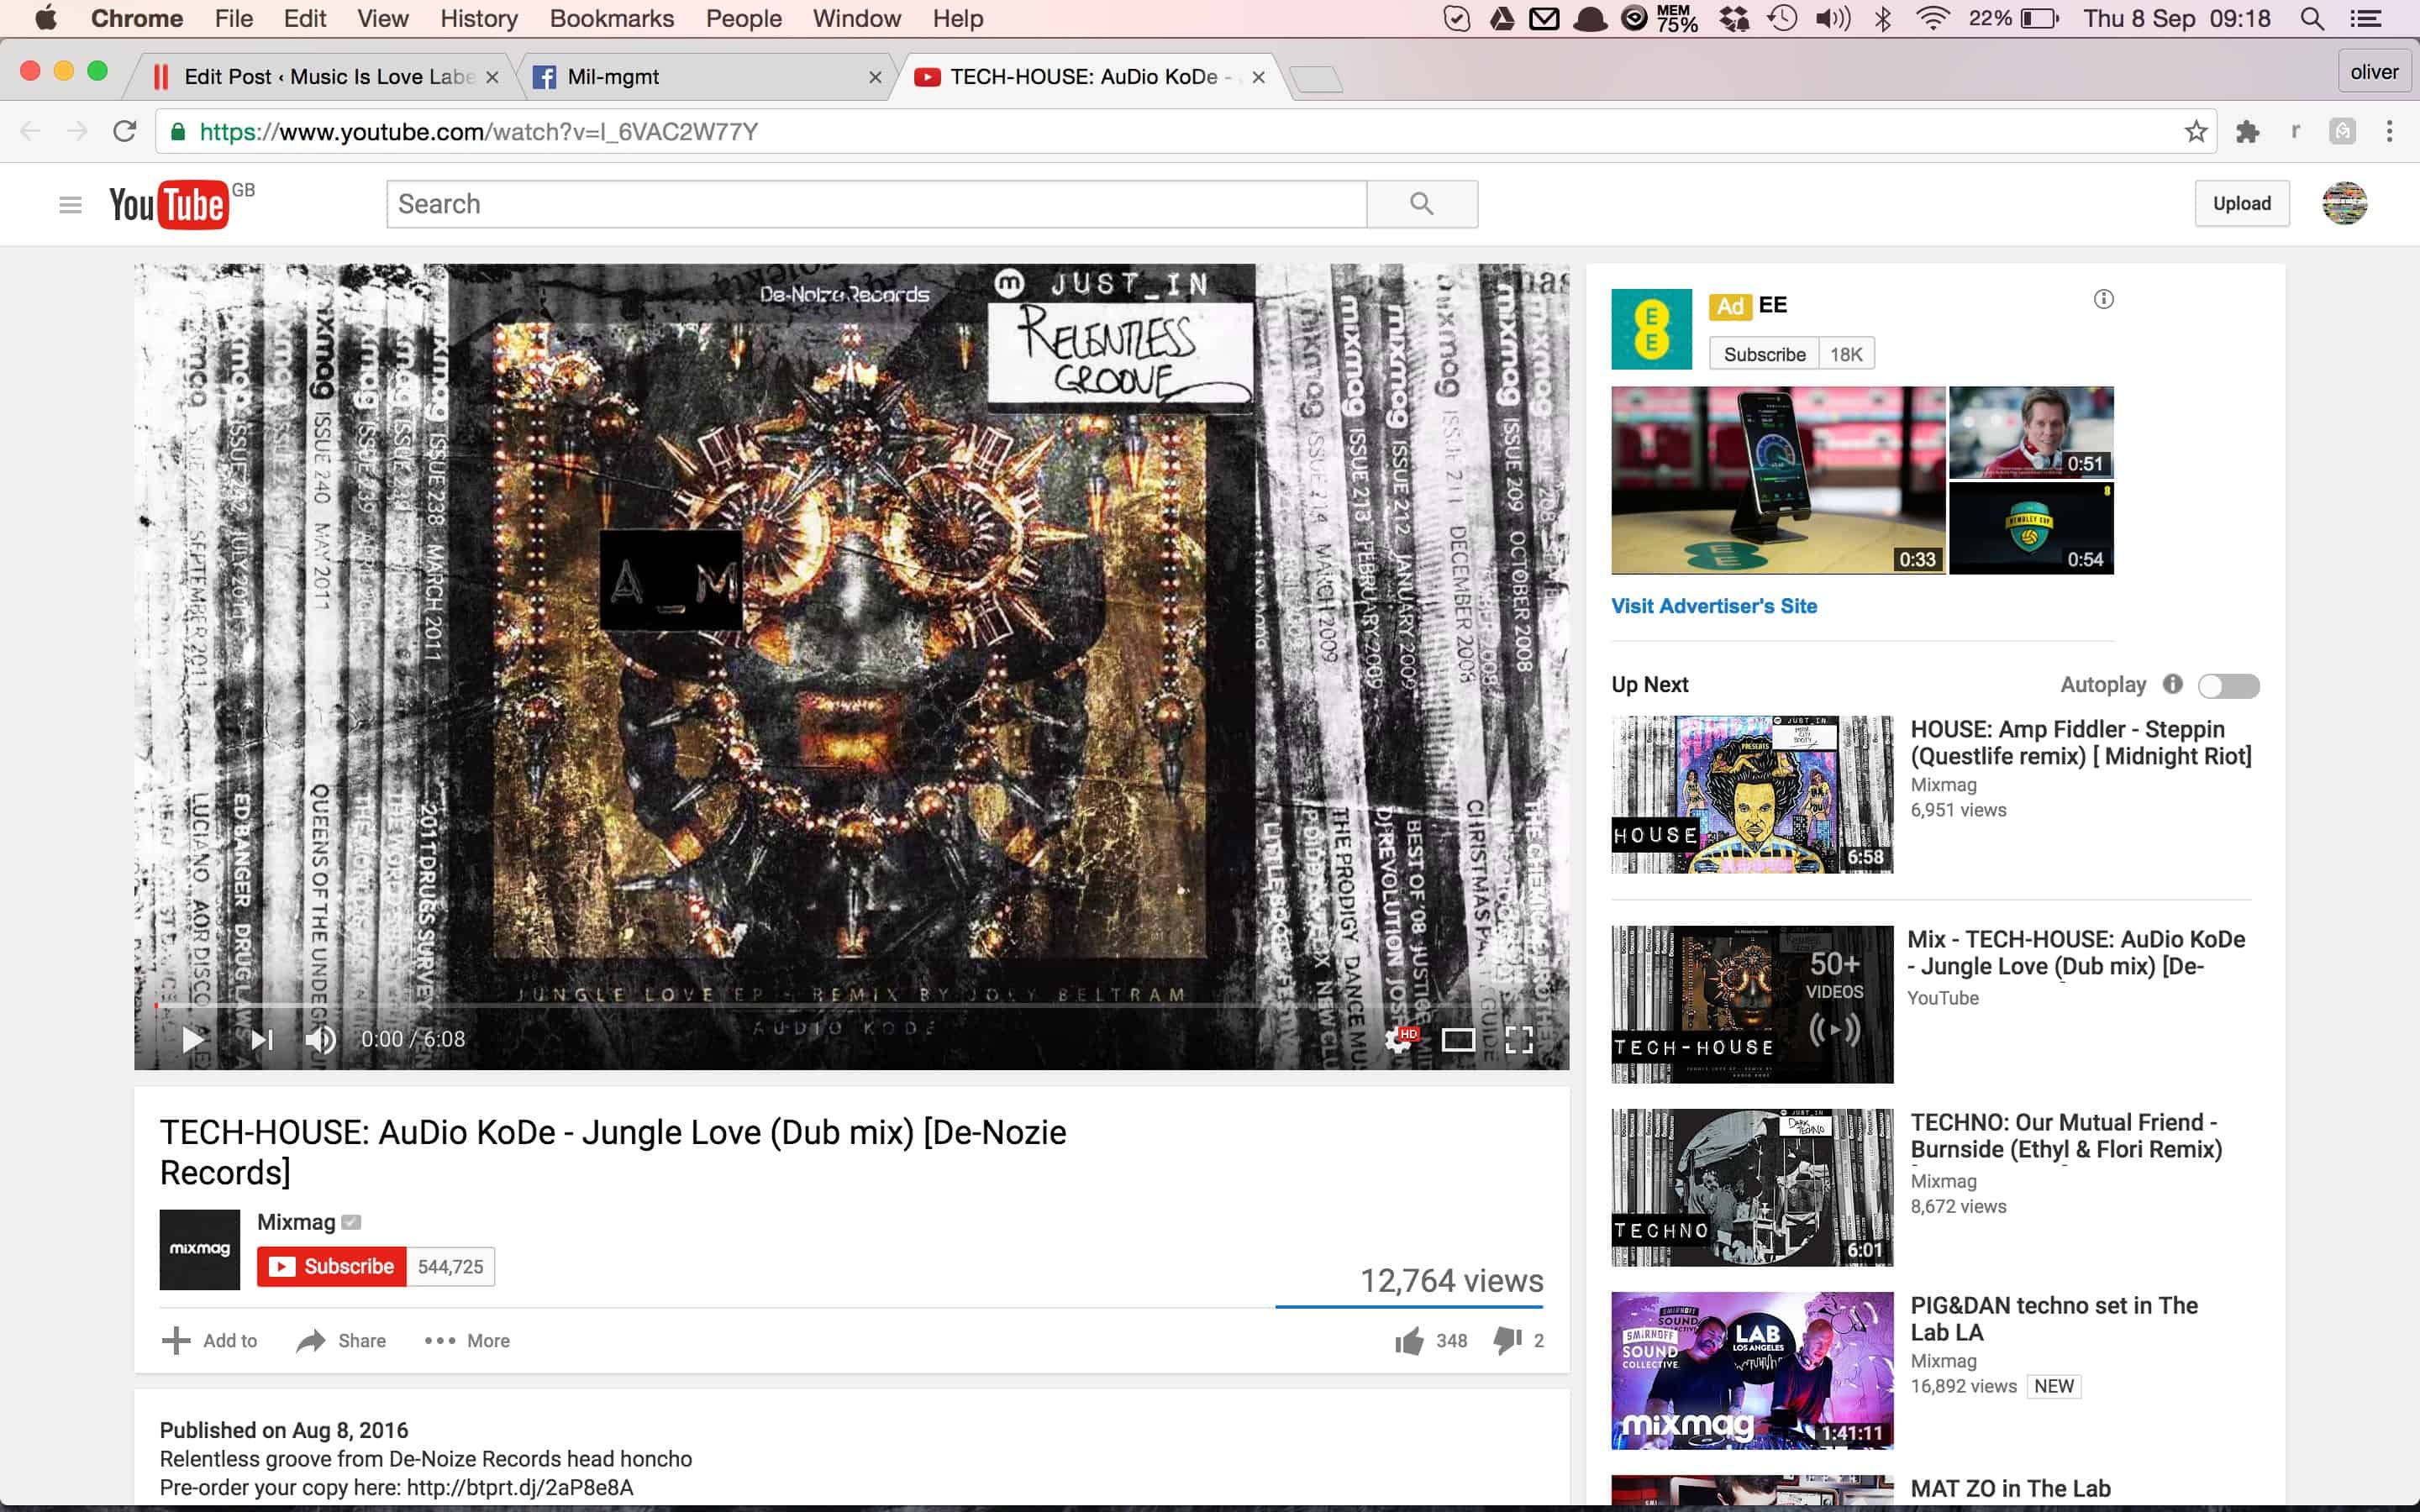View site security padlock info
Image resolution: width=2420 pixels, height=1512 pixels.
point(177,131)
